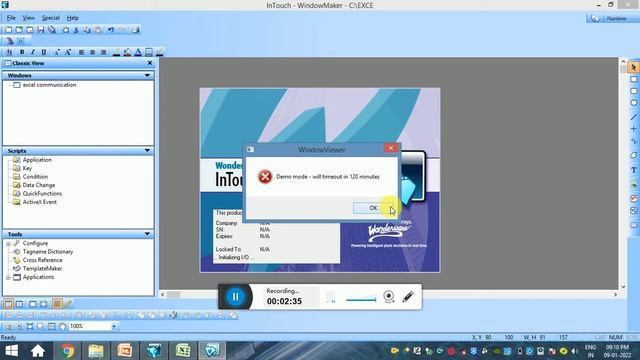Open the Tagname Dictionary tool
This screenshot has width=640, height=360.
[48, 252]
